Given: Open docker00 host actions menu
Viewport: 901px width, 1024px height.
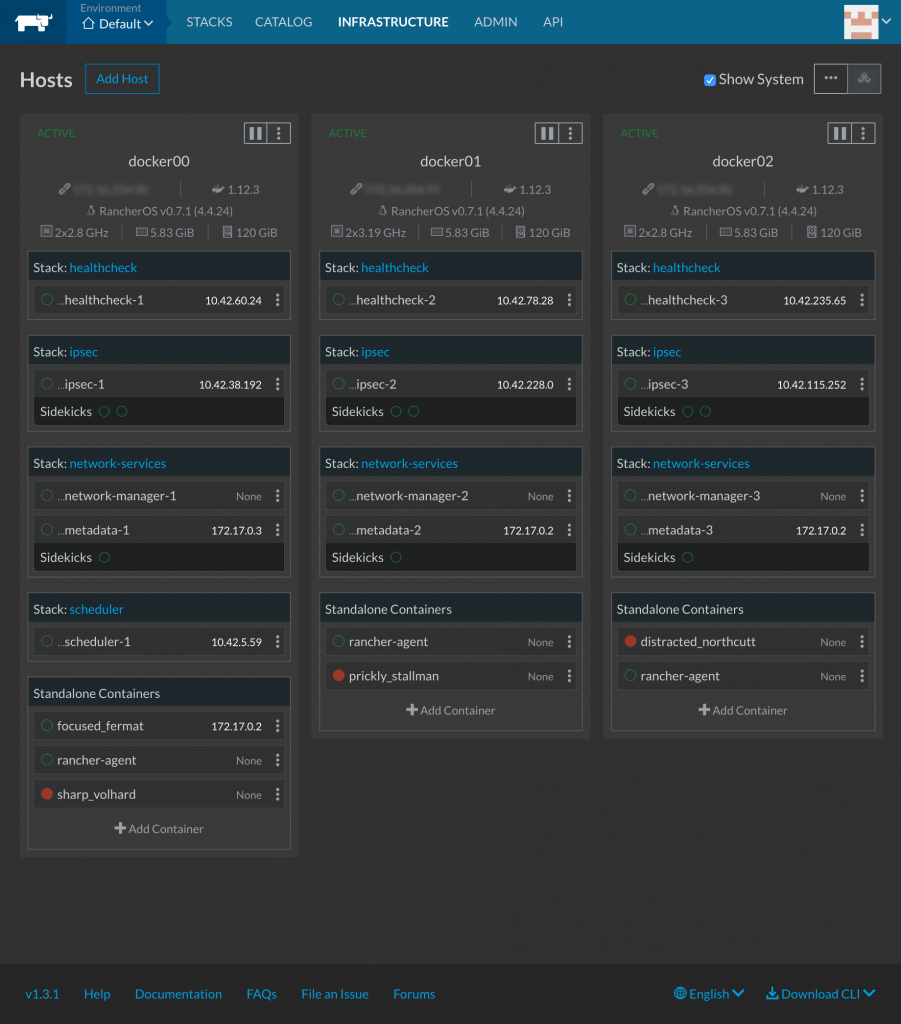Looking at the screenshot, I should click(x=279, y=133).
